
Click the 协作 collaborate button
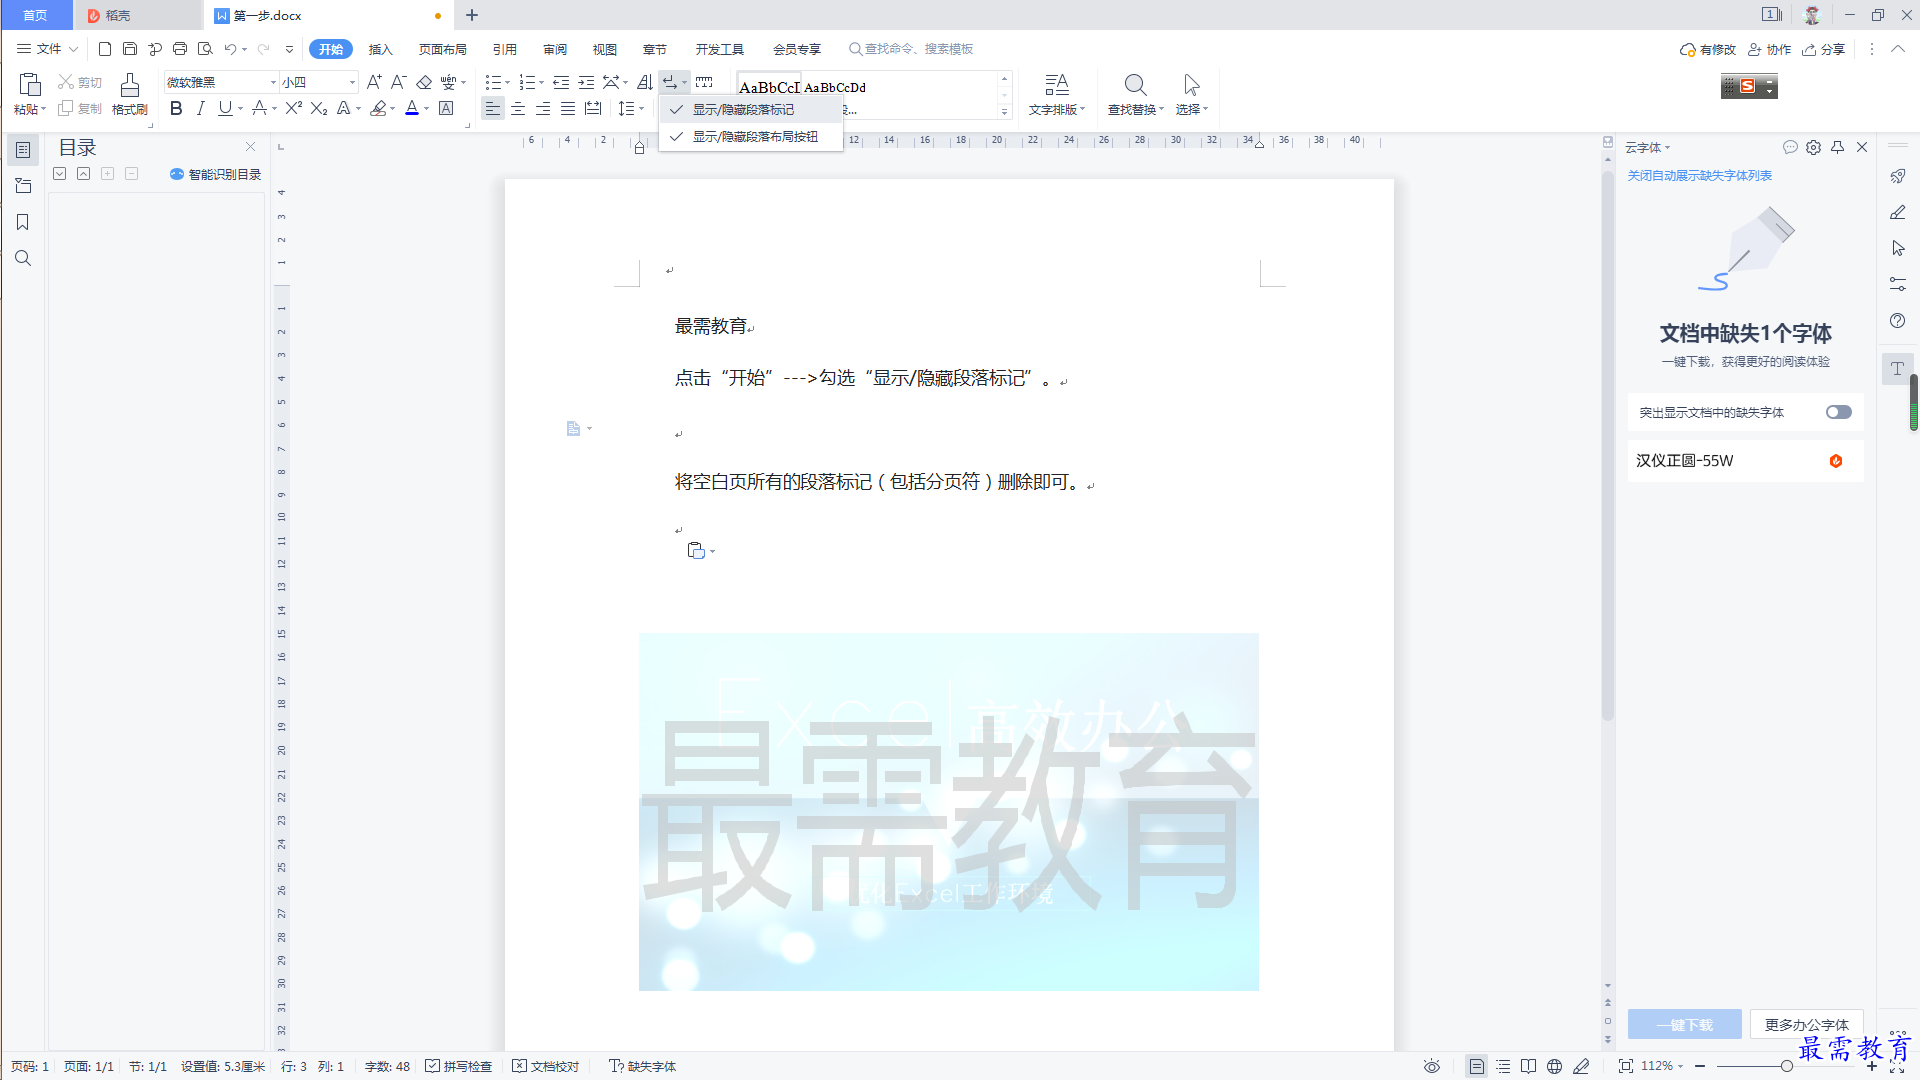click(x=1770, y=49)
